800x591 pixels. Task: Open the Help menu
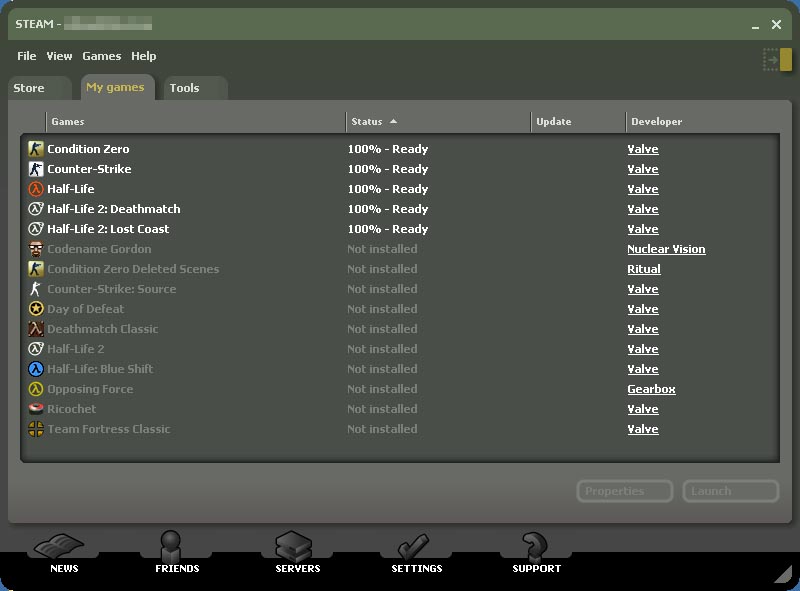pyautogui.click(x=143, y=56)
